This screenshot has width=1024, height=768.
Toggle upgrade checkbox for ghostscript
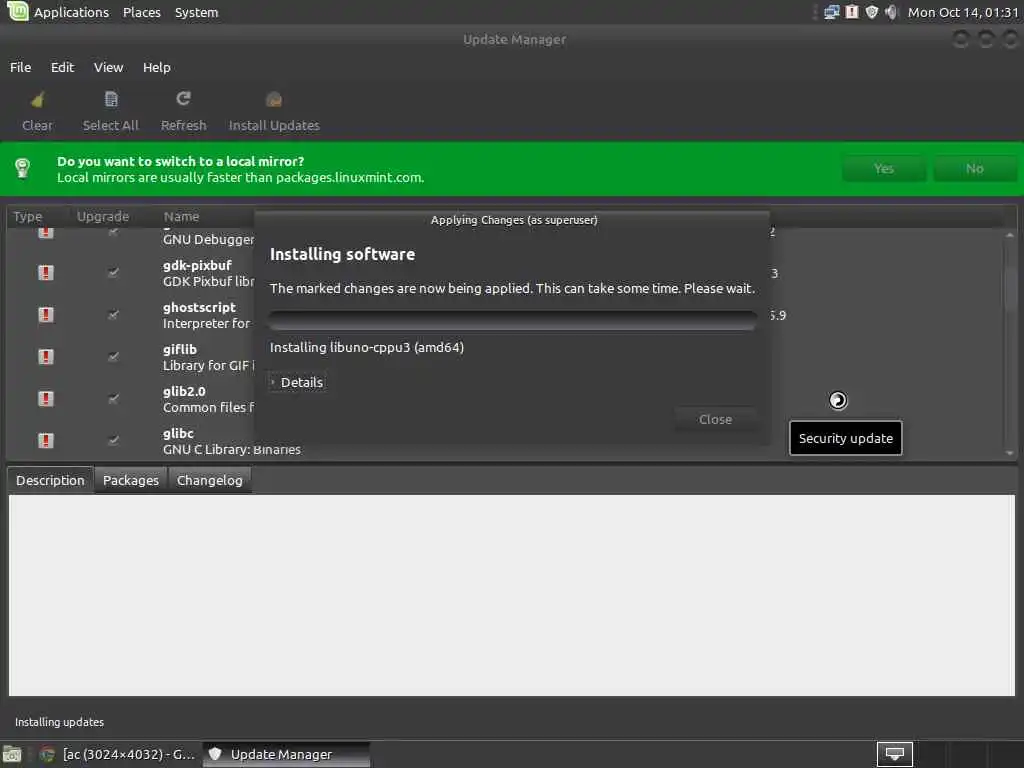point(113,315)
